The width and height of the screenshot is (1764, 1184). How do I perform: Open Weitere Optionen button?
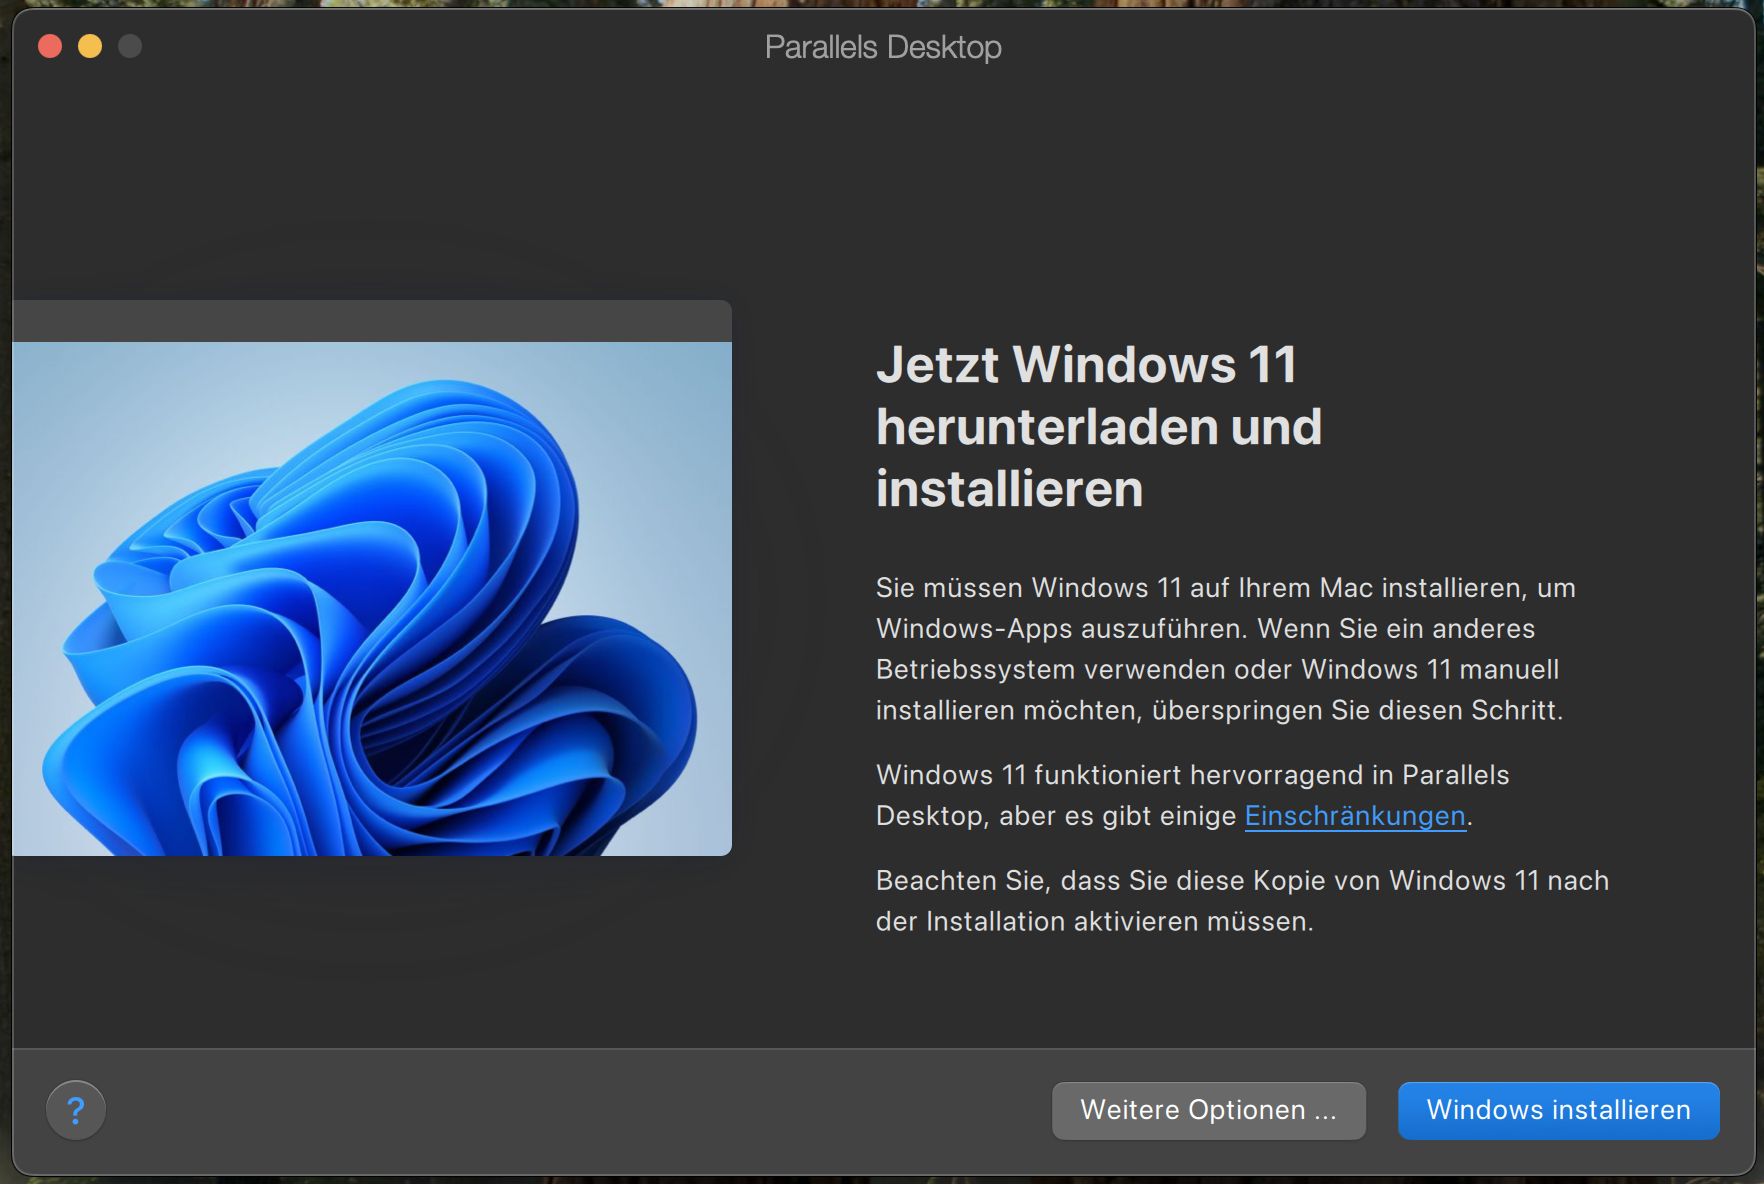[x=1208, y=1110]
